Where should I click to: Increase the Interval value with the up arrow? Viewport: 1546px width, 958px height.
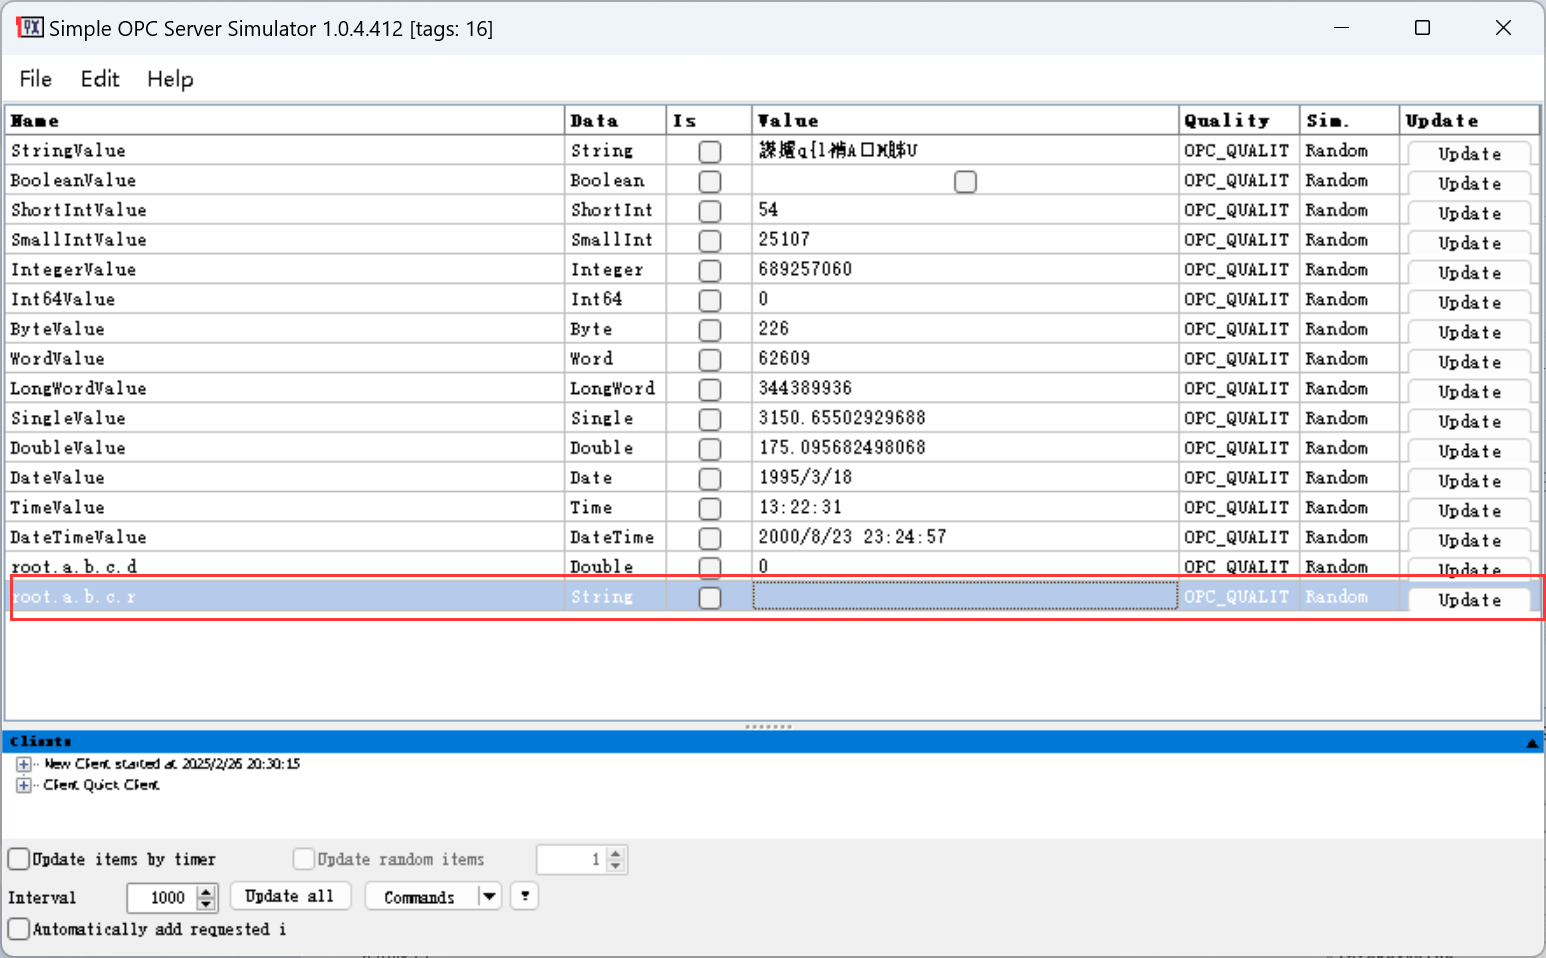click(207, 891)
